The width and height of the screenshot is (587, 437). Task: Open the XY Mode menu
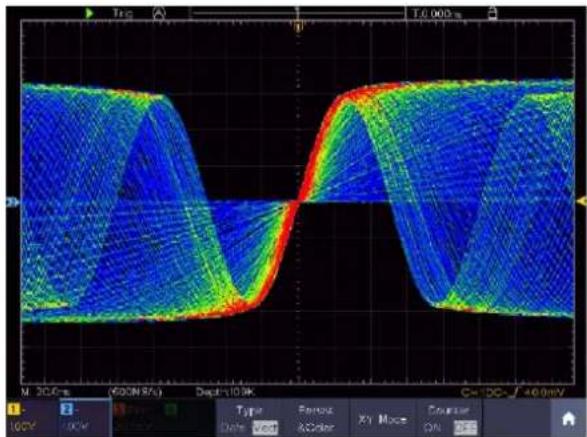382,419
